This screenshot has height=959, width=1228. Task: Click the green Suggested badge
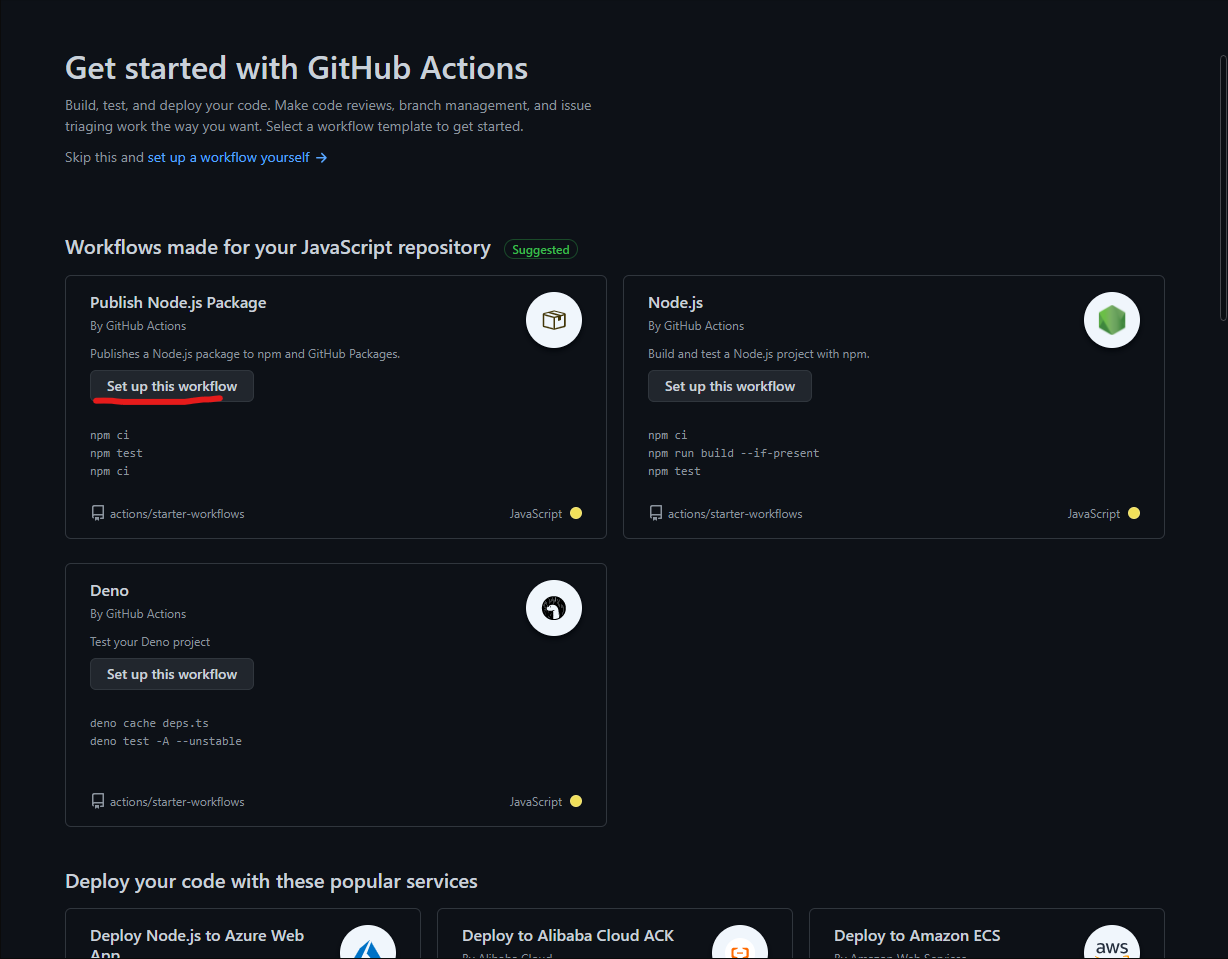coord(541,250)
